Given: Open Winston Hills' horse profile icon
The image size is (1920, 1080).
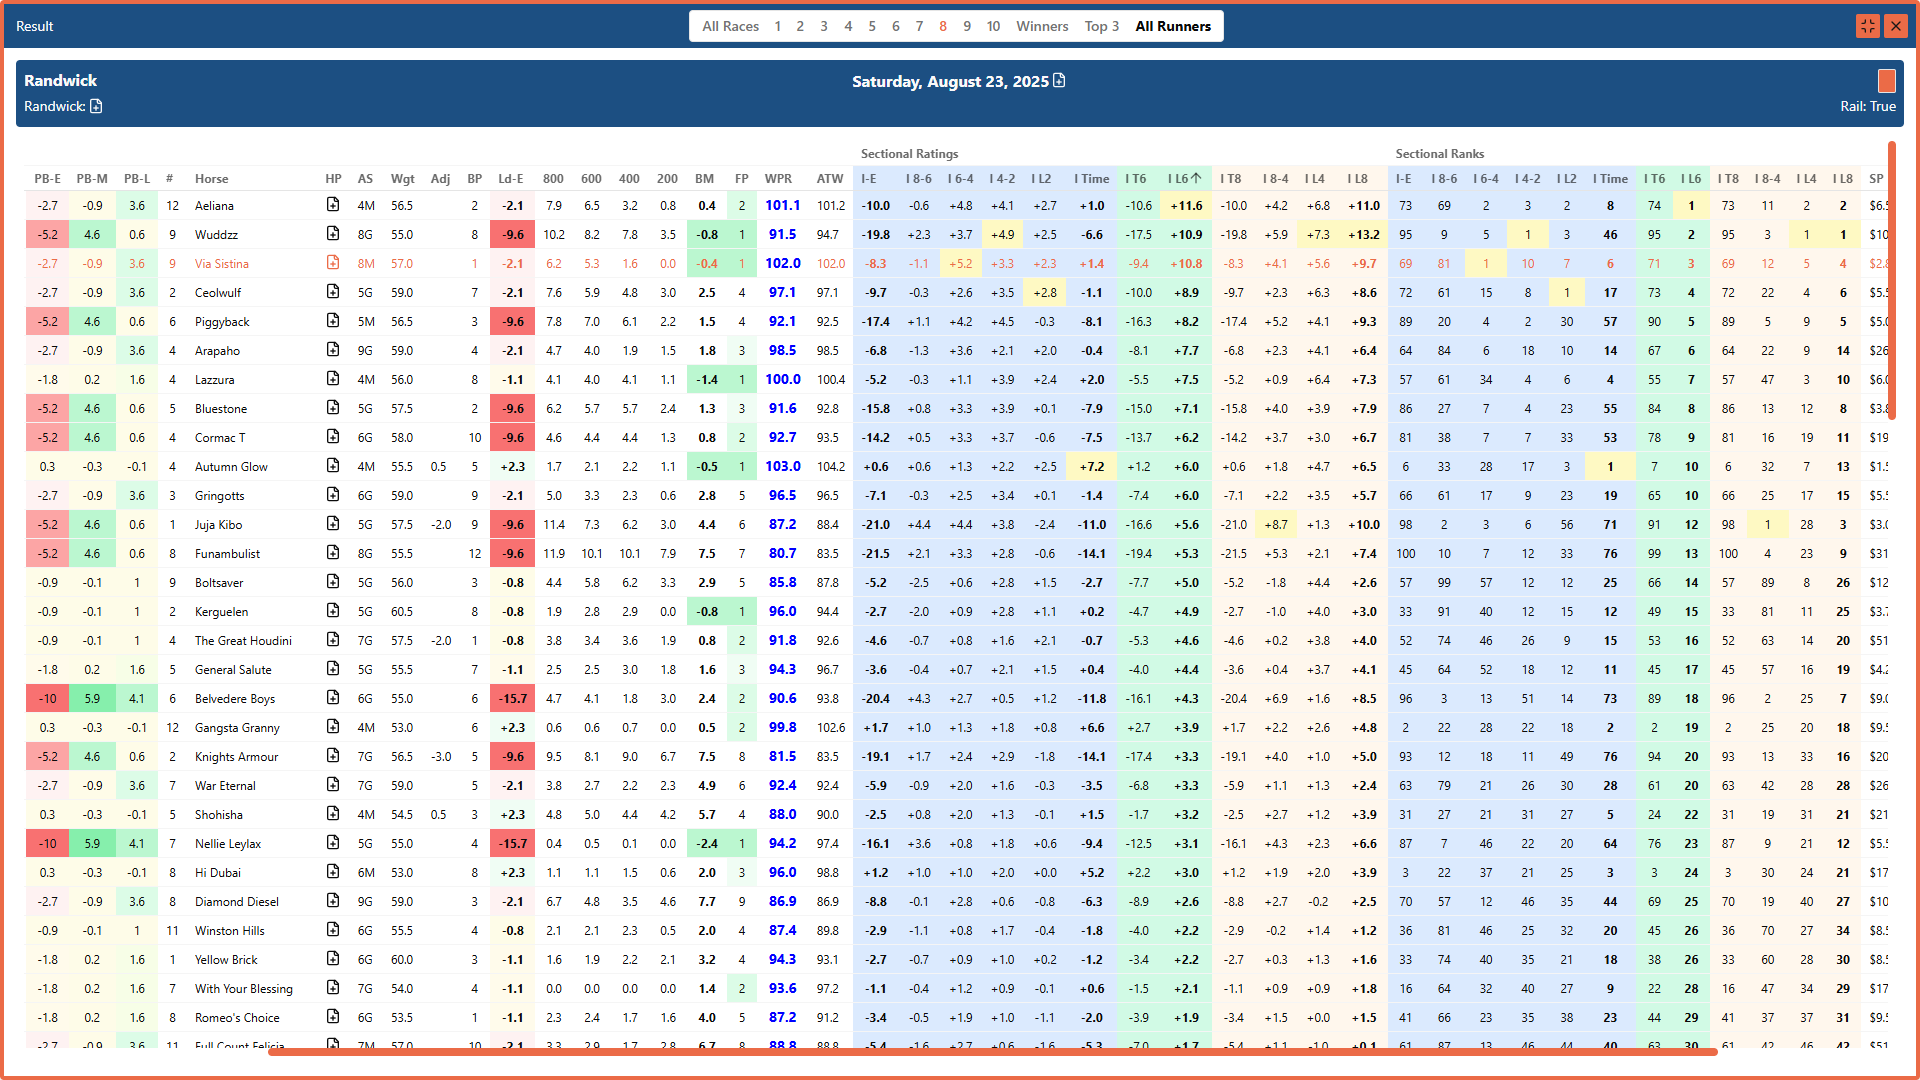Looking at the screenshot, I should (333, 930).
